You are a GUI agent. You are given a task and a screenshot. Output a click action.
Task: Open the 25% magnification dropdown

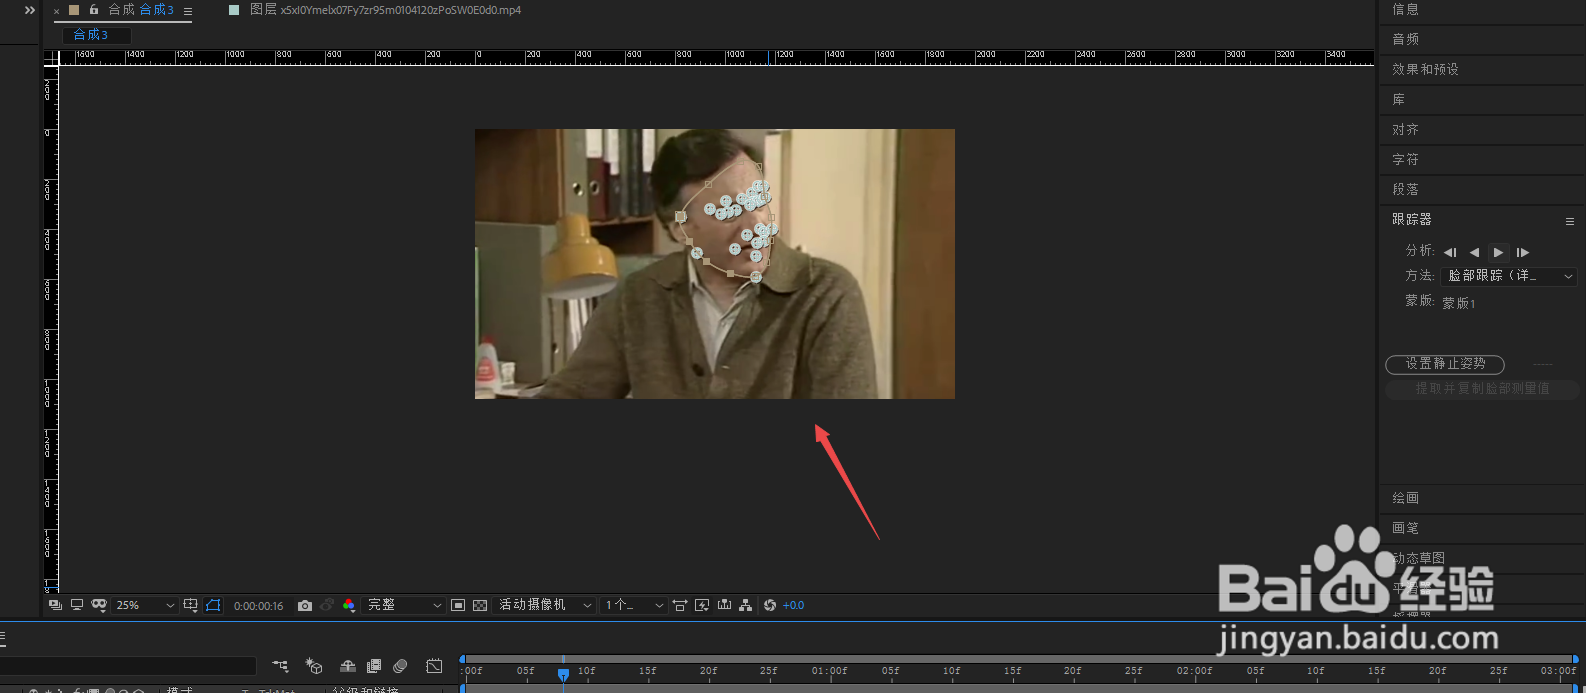click(x=145, y=605)
